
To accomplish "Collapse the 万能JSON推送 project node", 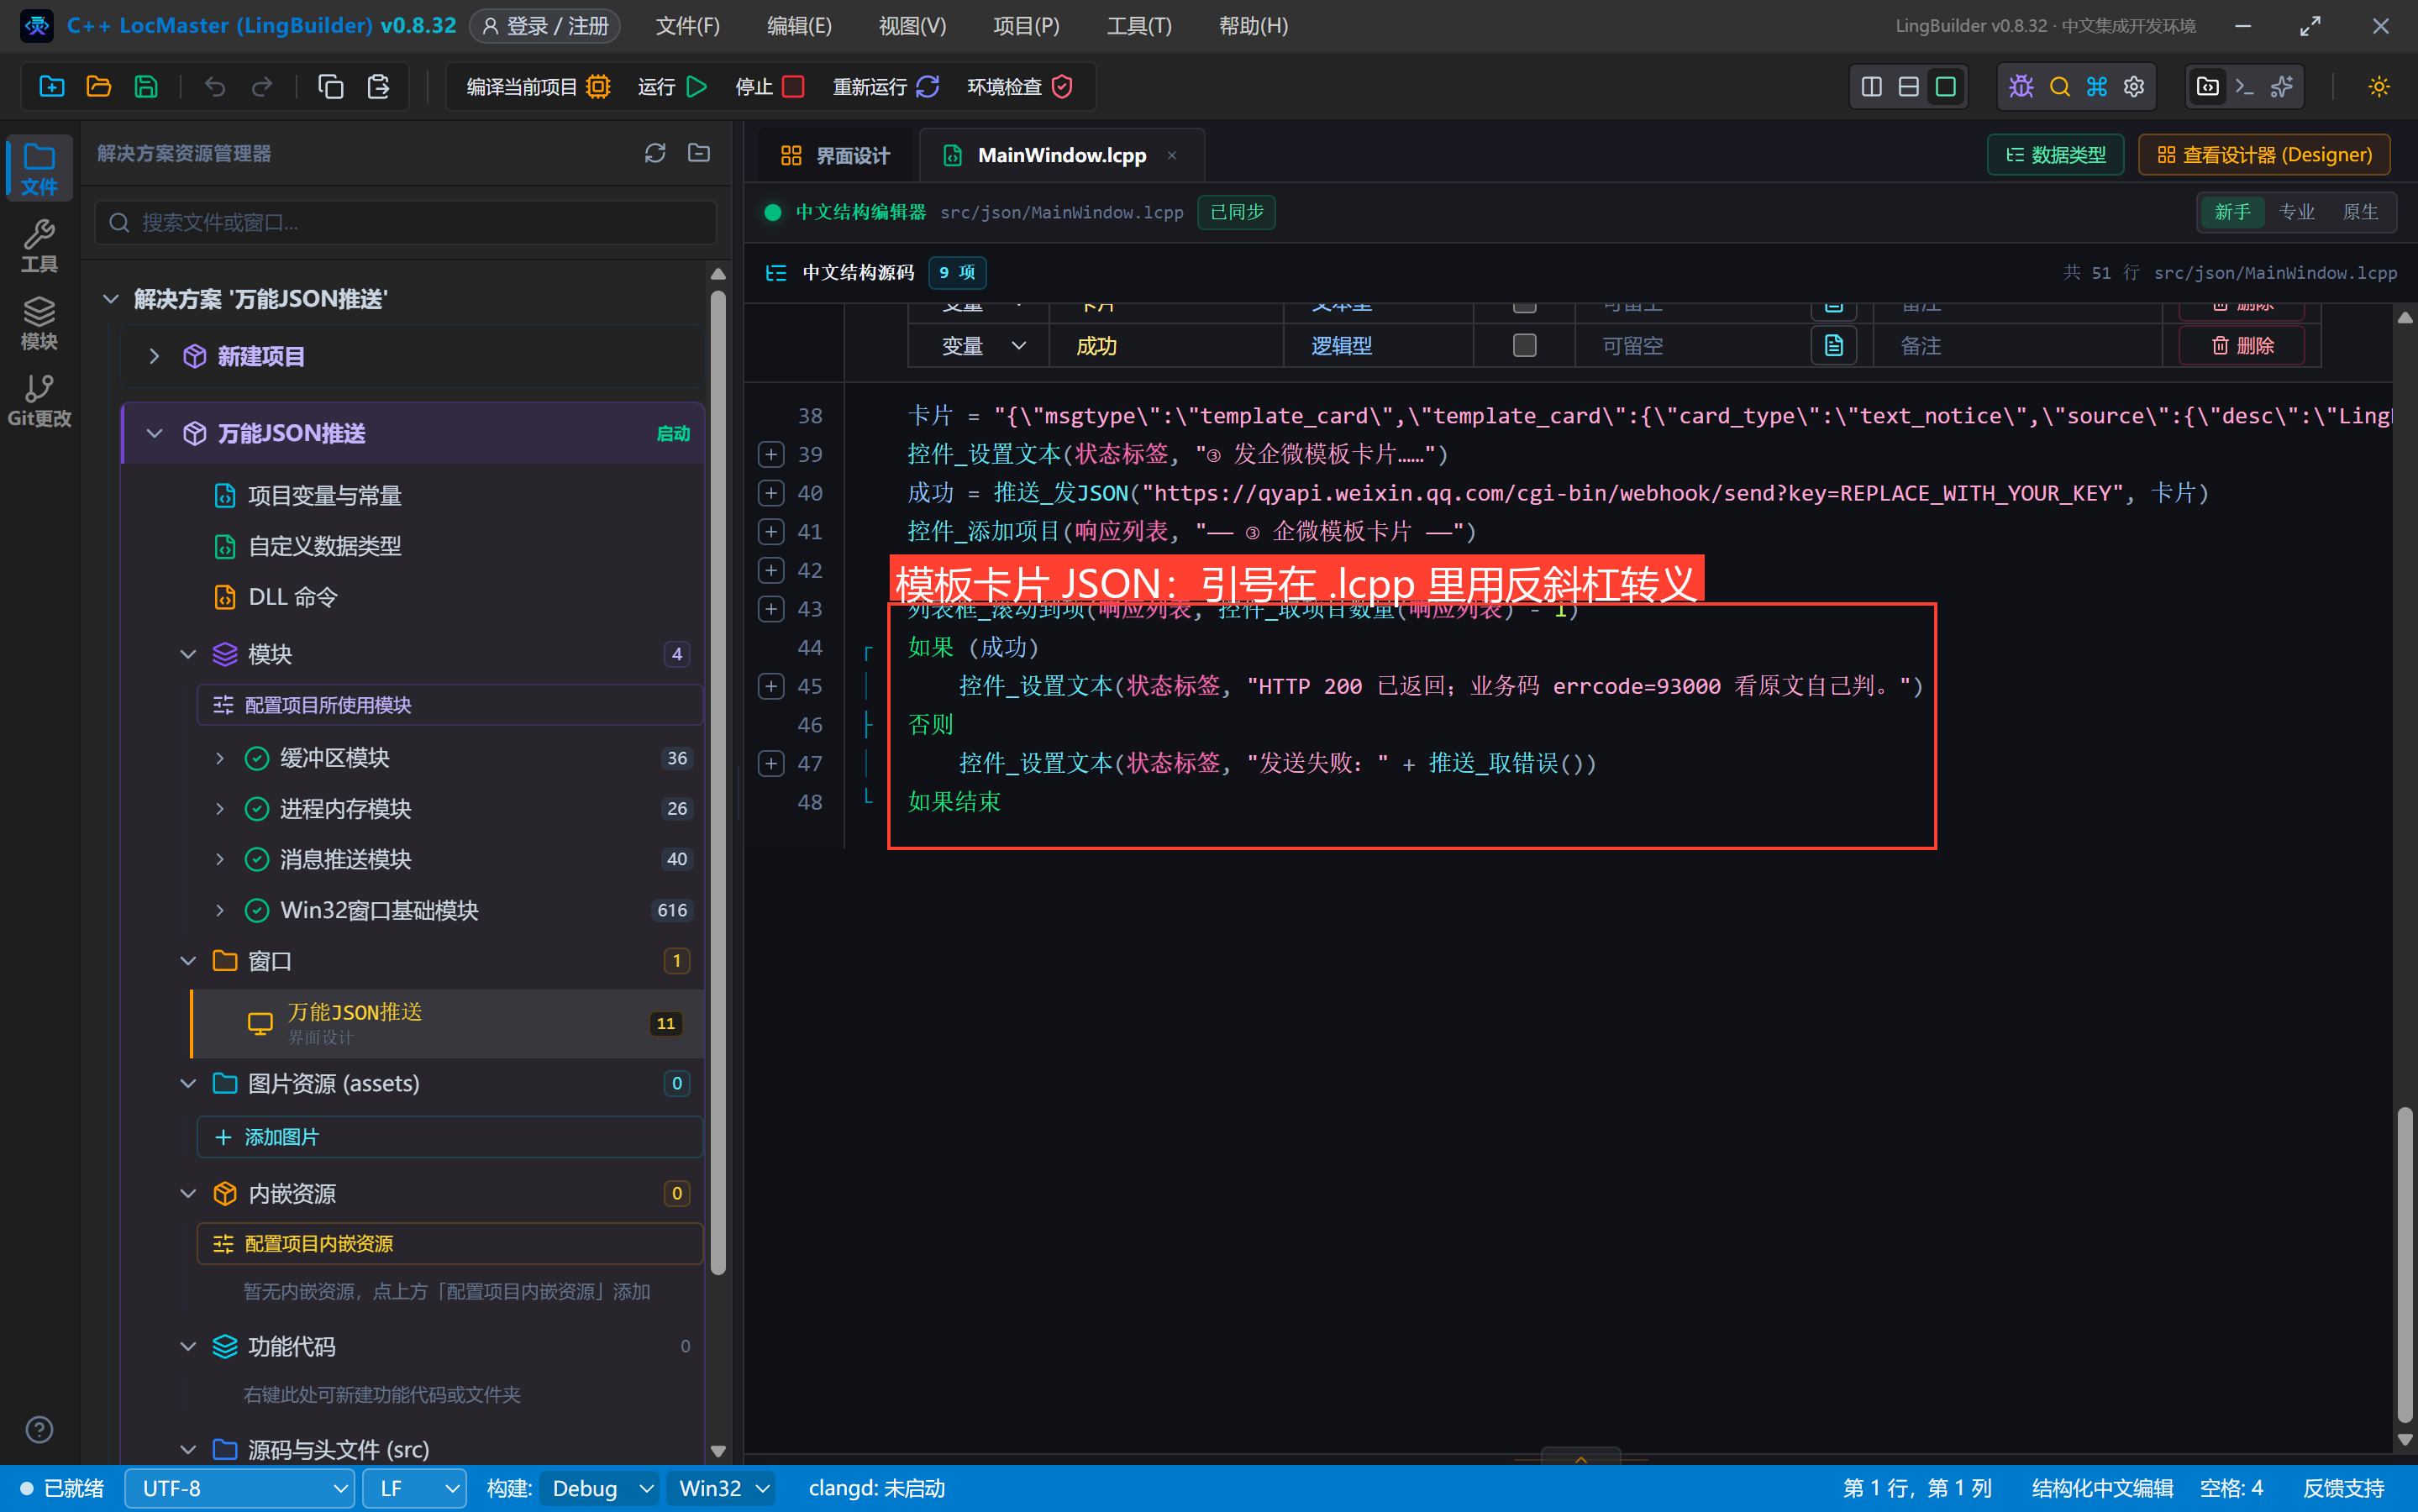I will 154,433.
